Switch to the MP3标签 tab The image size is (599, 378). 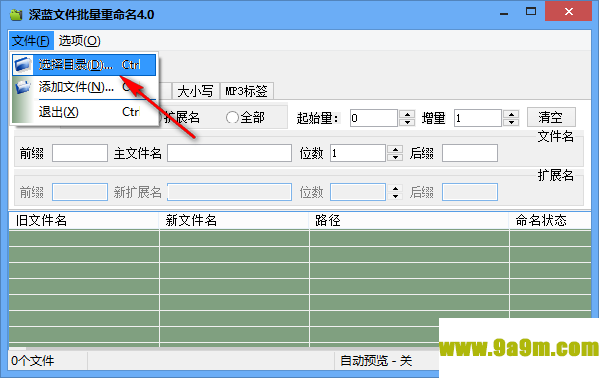point(246,91)
